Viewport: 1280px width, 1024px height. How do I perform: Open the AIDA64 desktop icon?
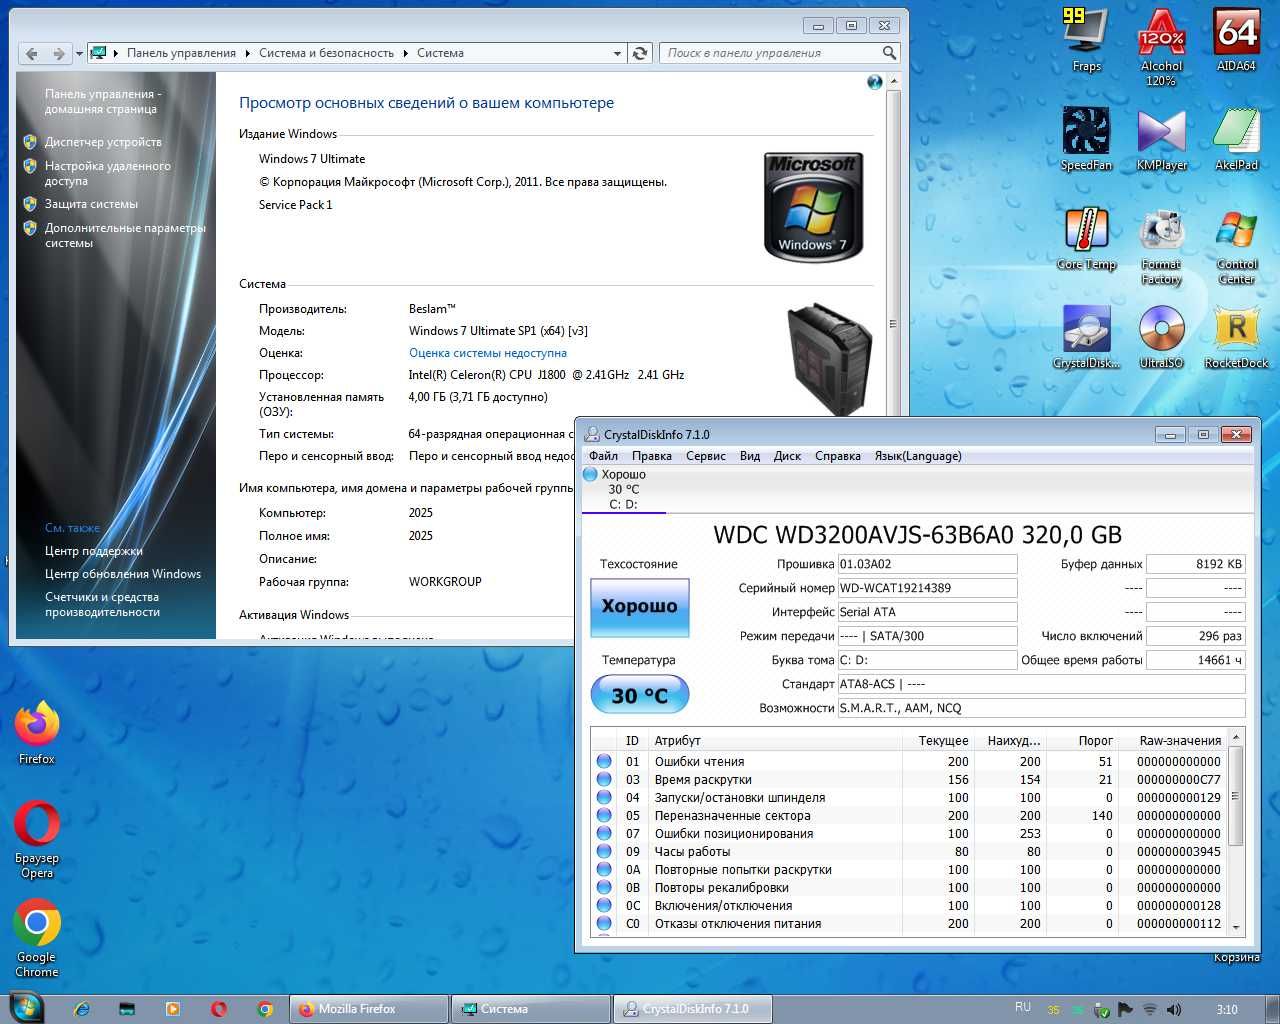click(1236, 40)
